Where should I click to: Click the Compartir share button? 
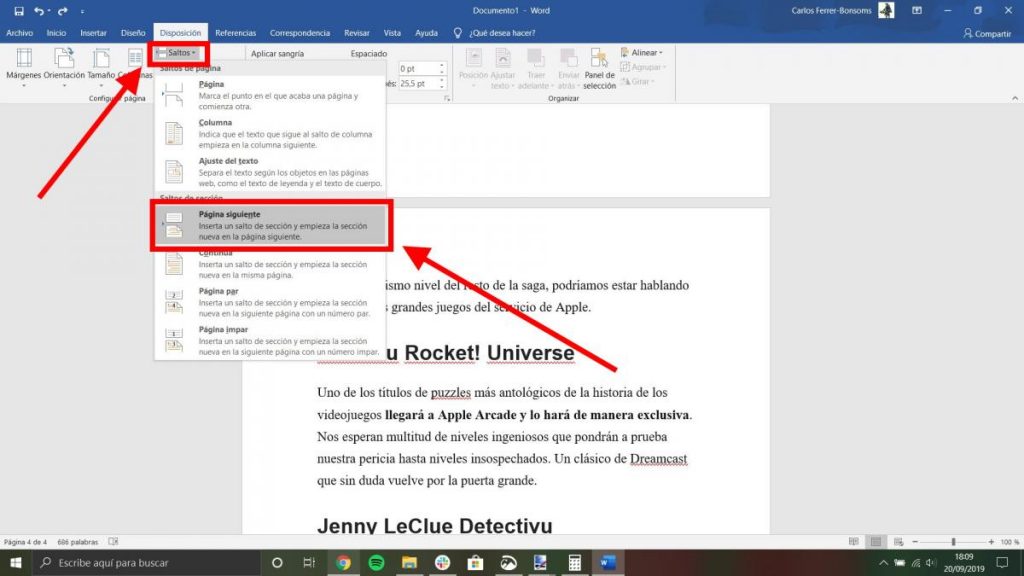tap(986, 33)
